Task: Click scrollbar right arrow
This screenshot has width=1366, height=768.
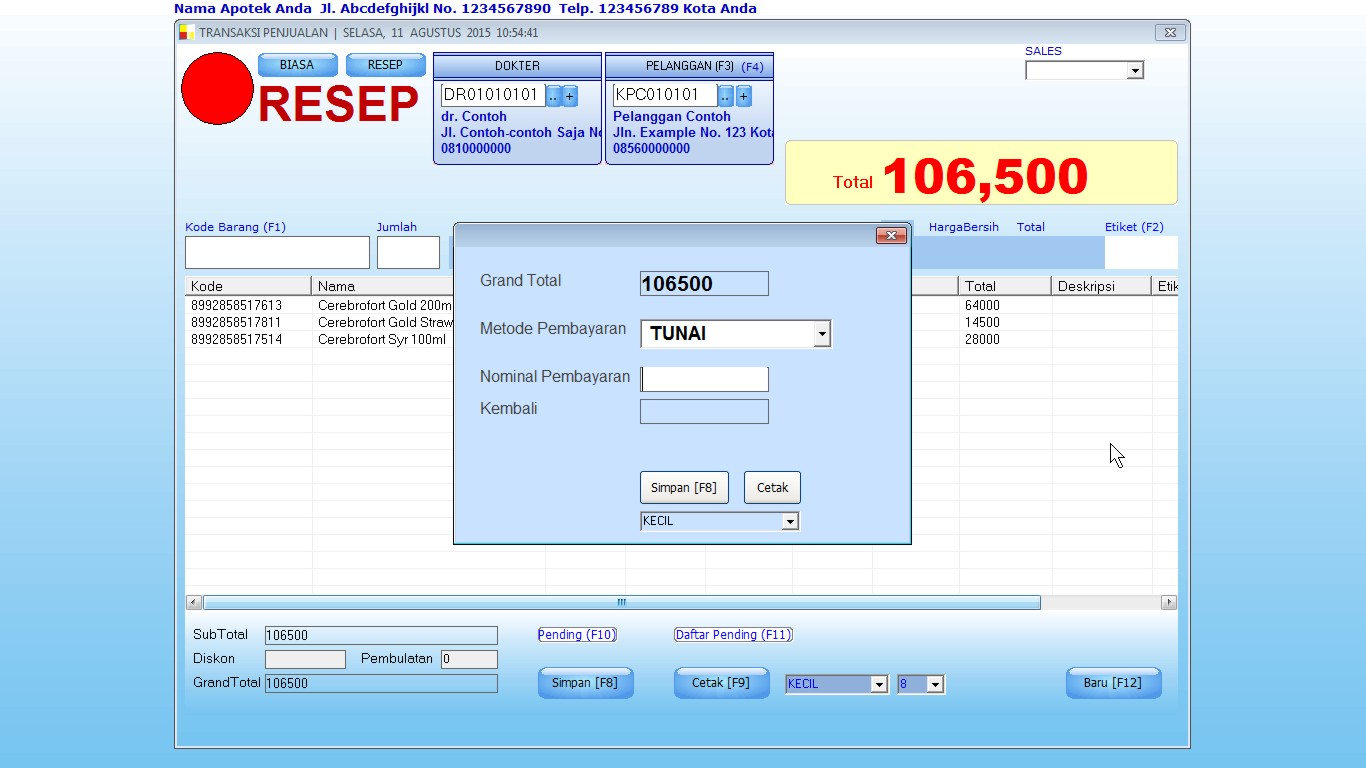Action: 1169,603
